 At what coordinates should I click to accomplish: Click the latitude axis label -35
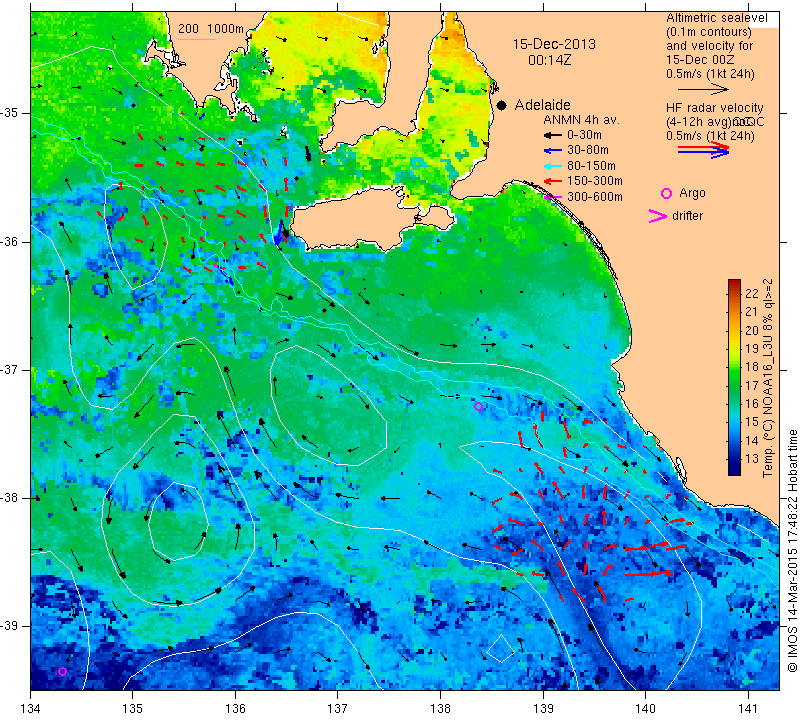tap(10, 113)
